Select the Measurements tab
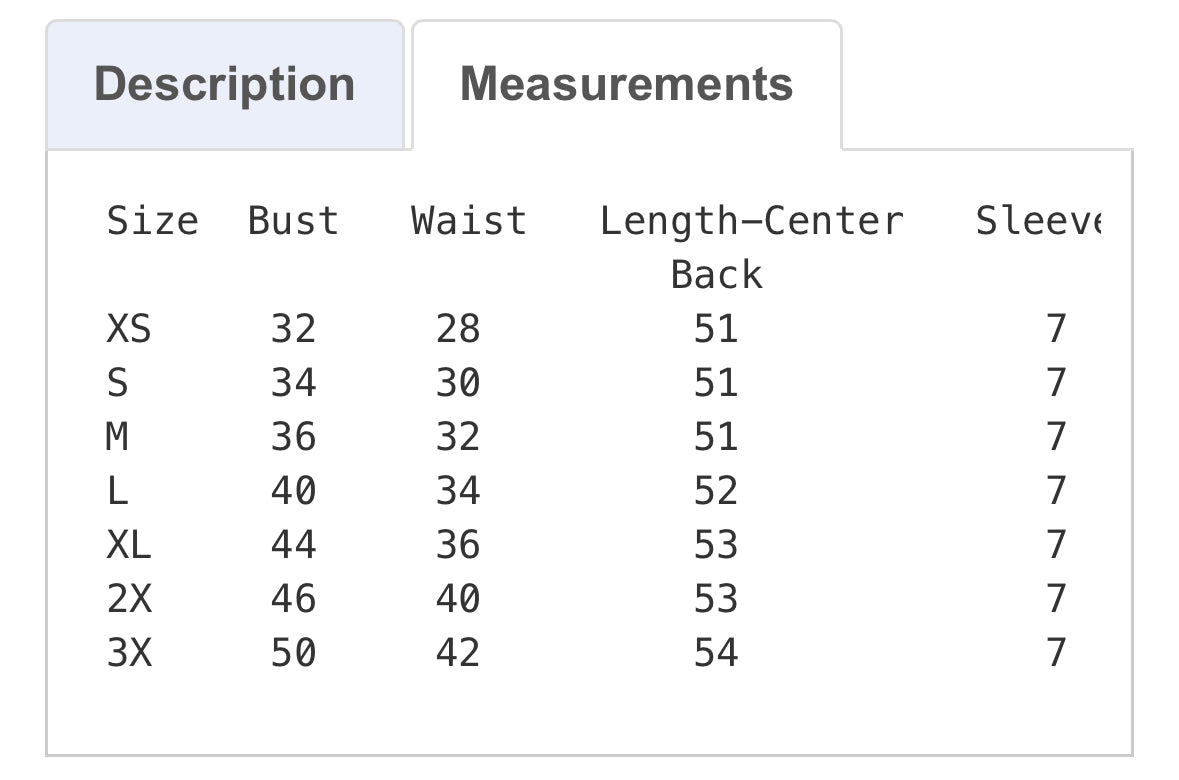This screenshot has height=780, width=1179. 627,84
